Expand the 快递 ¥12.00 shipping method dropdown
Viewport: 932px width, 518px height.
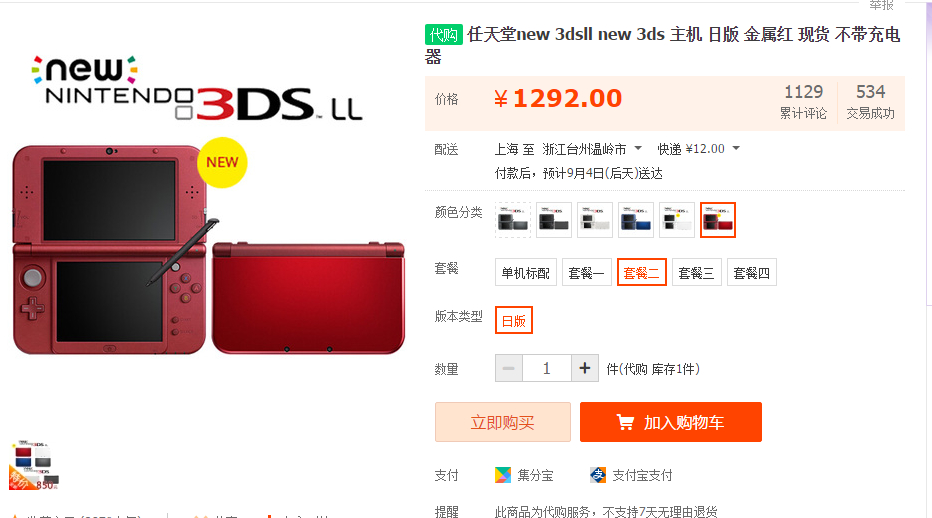pyautogui.click(x=698, y=149)
